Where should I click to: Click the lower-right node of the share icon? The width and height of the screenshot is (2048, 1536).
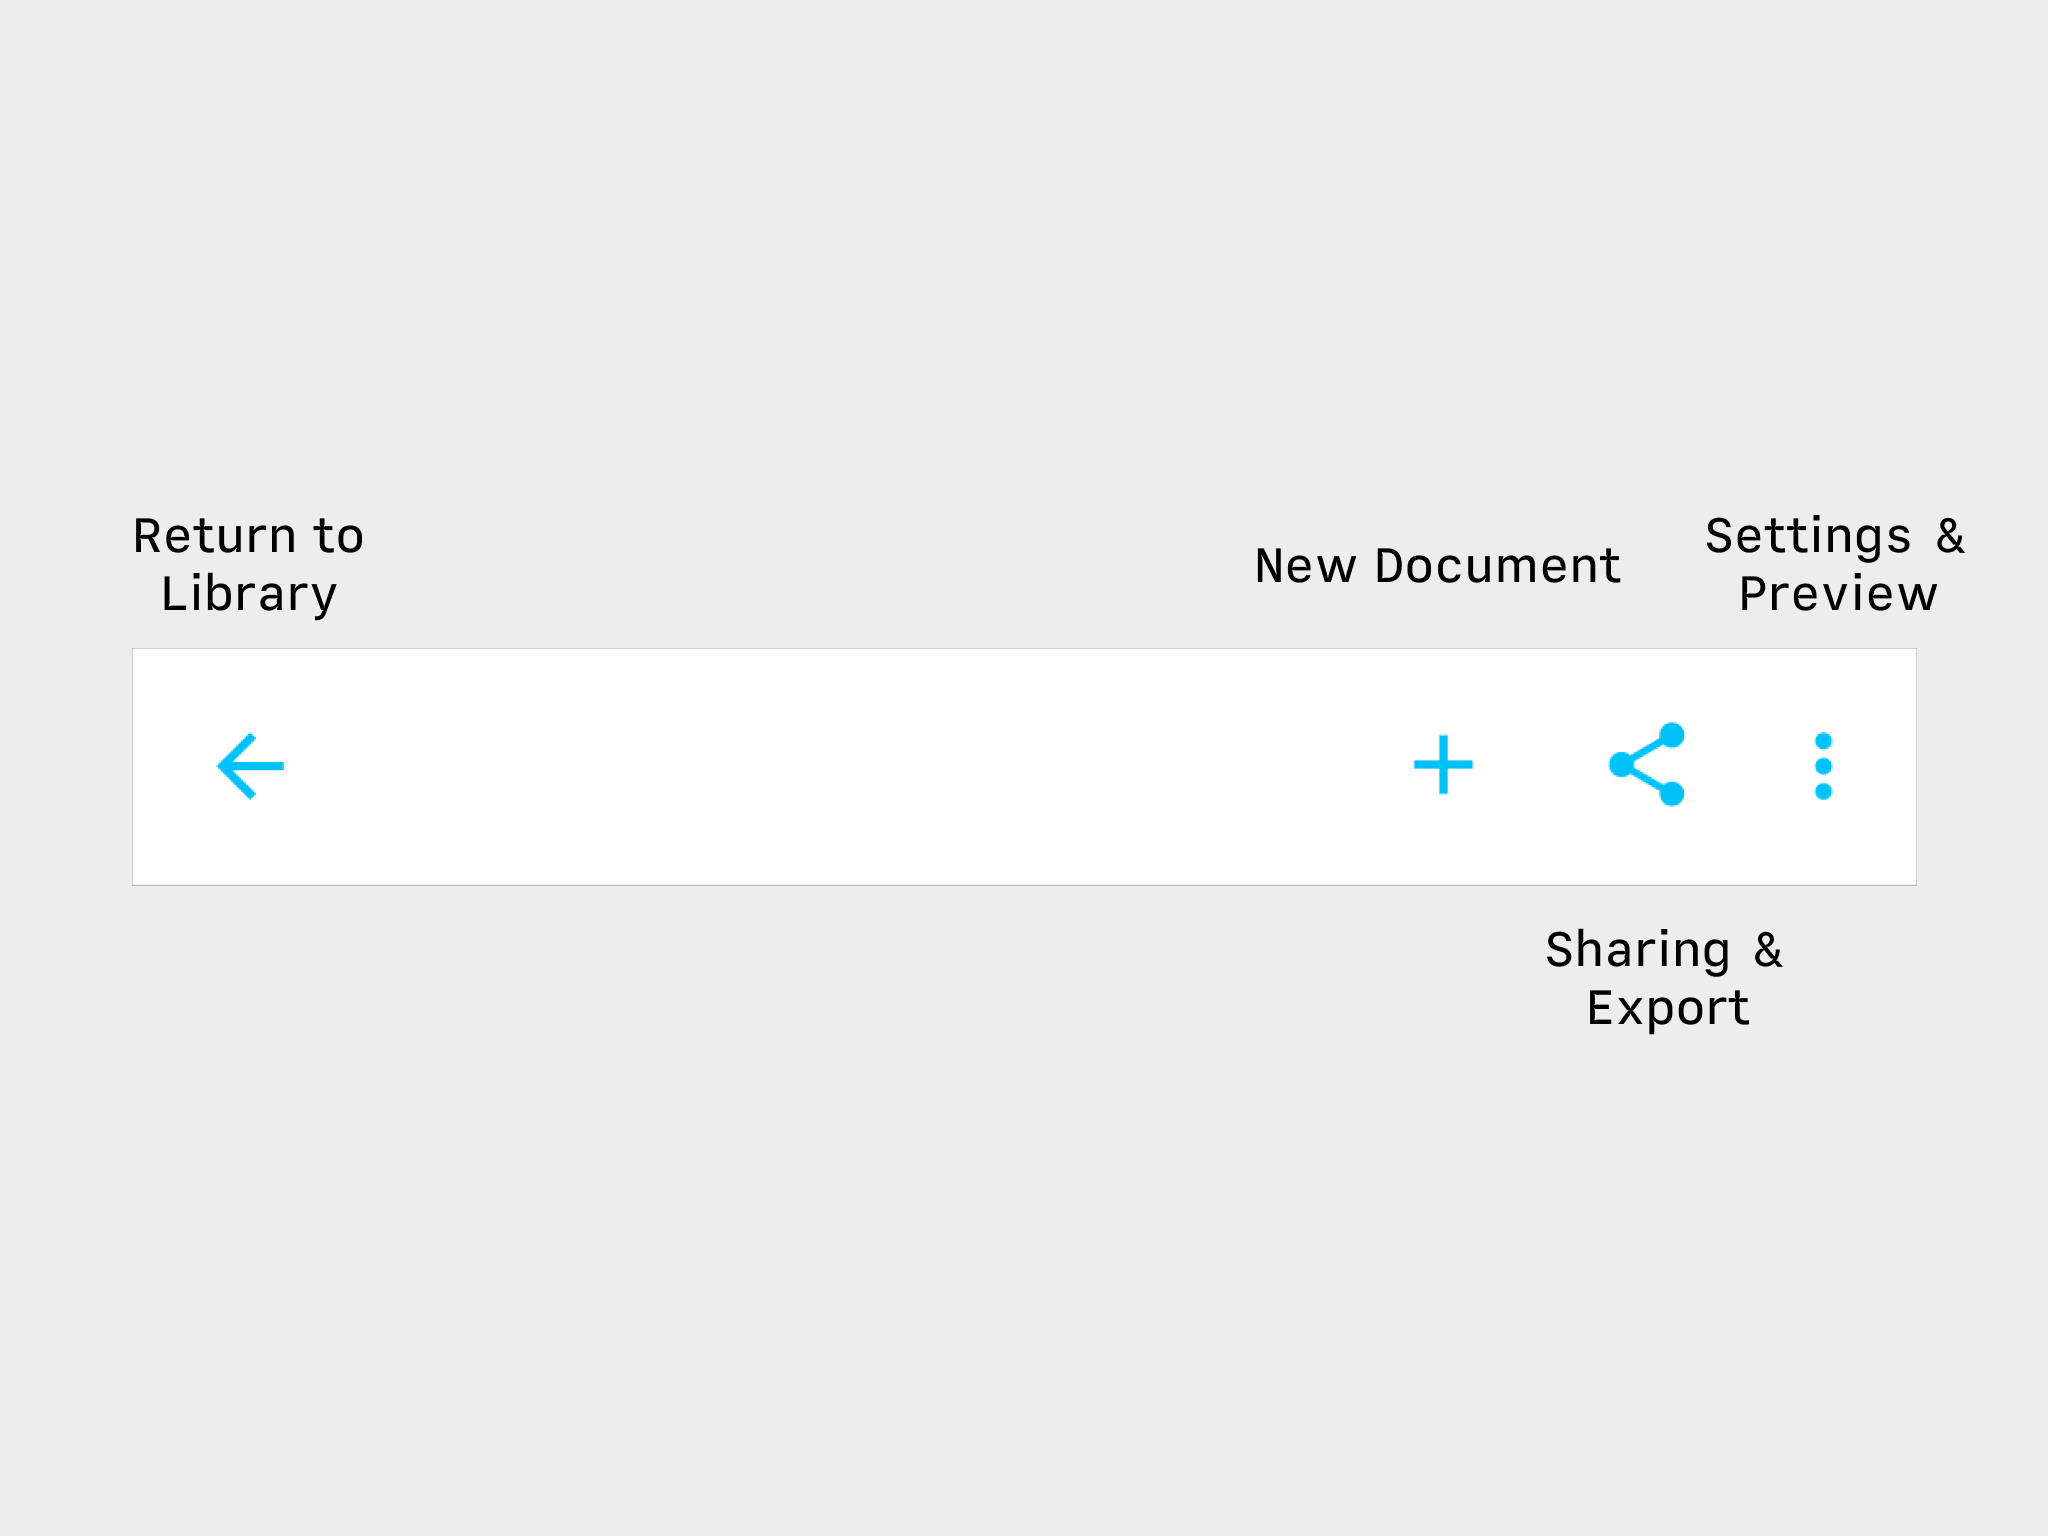tap(1672, 794)
